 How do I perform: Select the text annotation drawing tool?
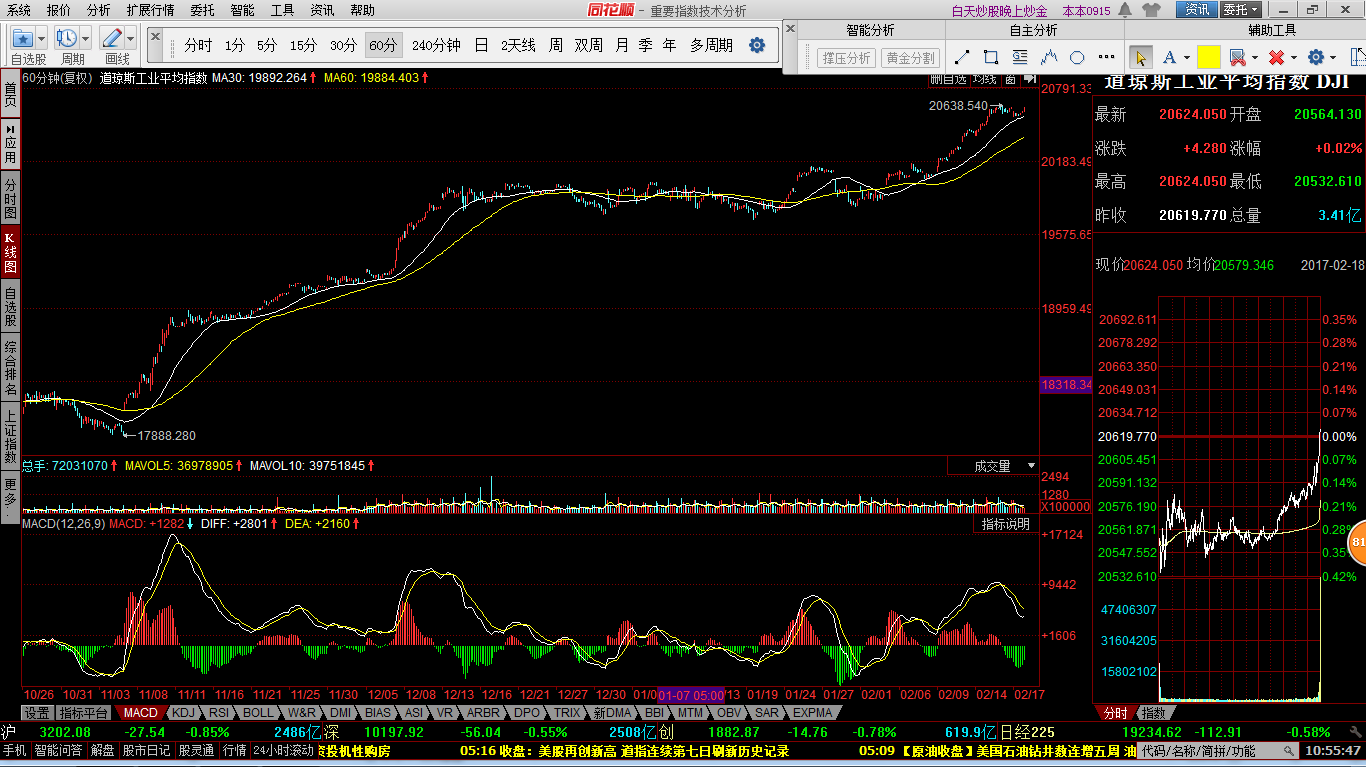(1020, 57)
